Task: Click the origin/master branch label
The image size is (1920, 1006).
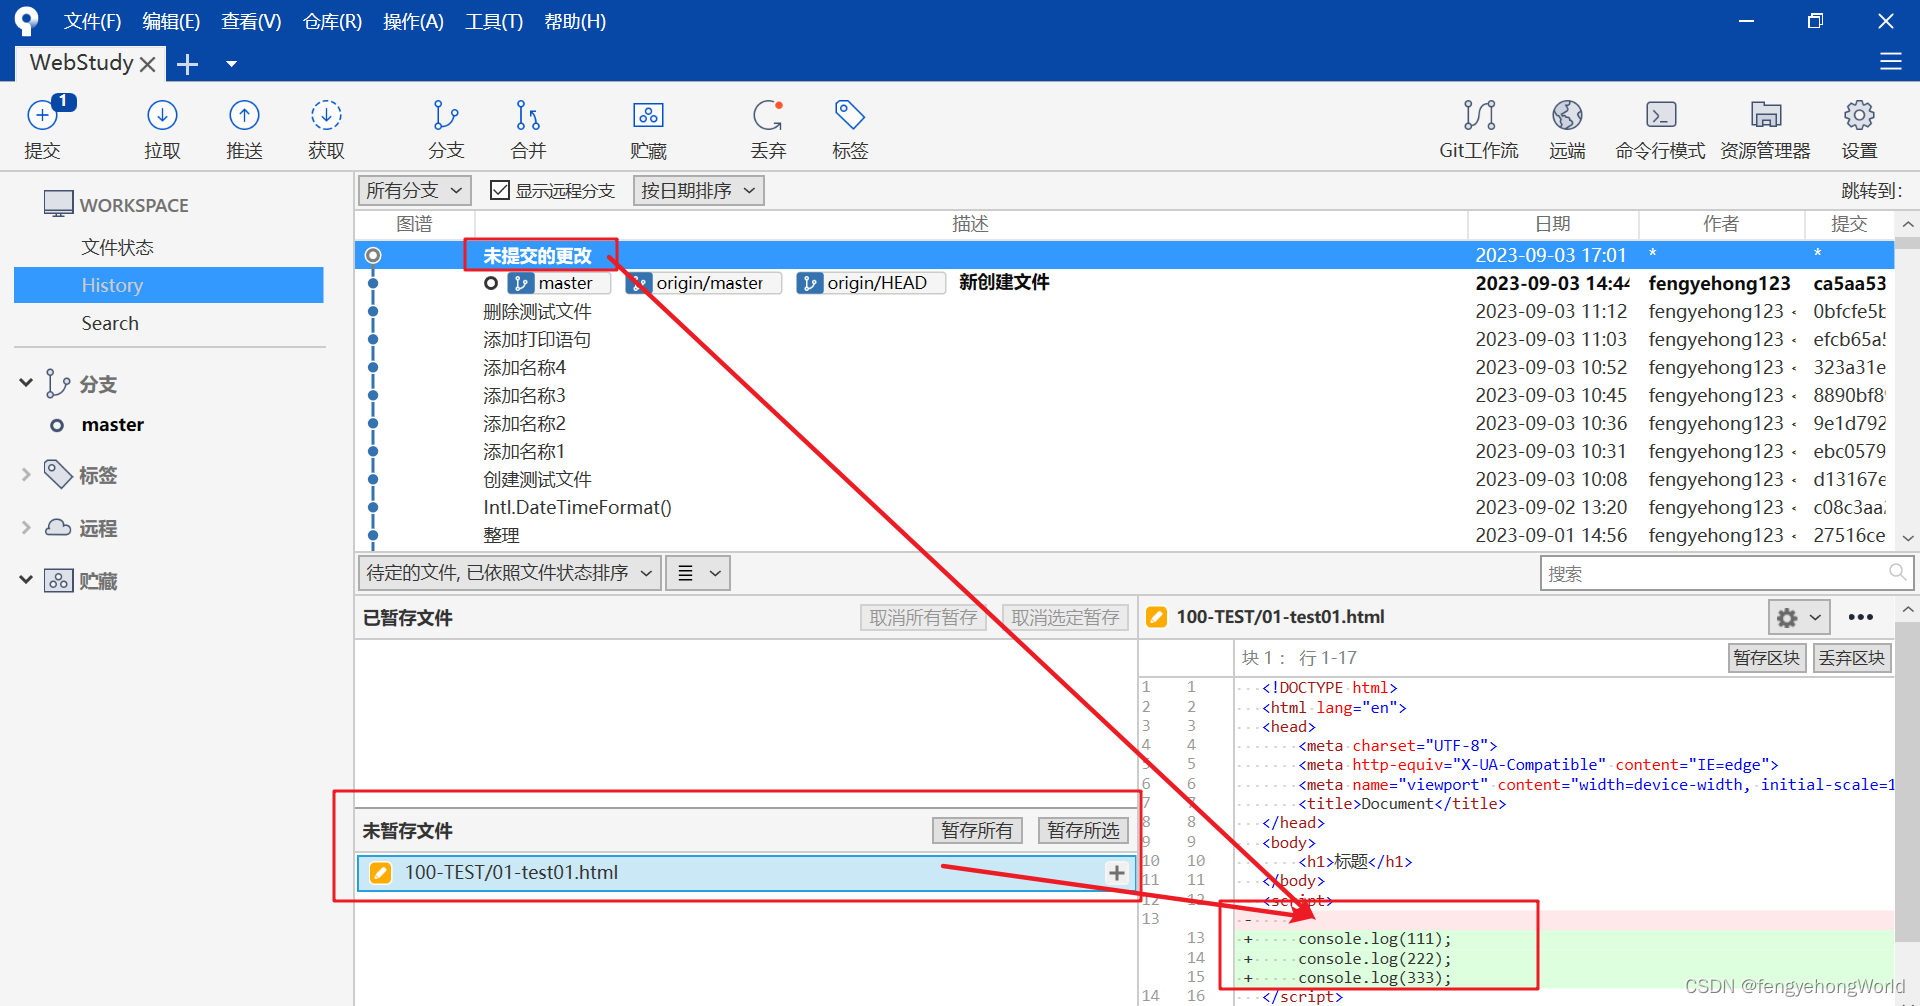Action: click(703, 283)
